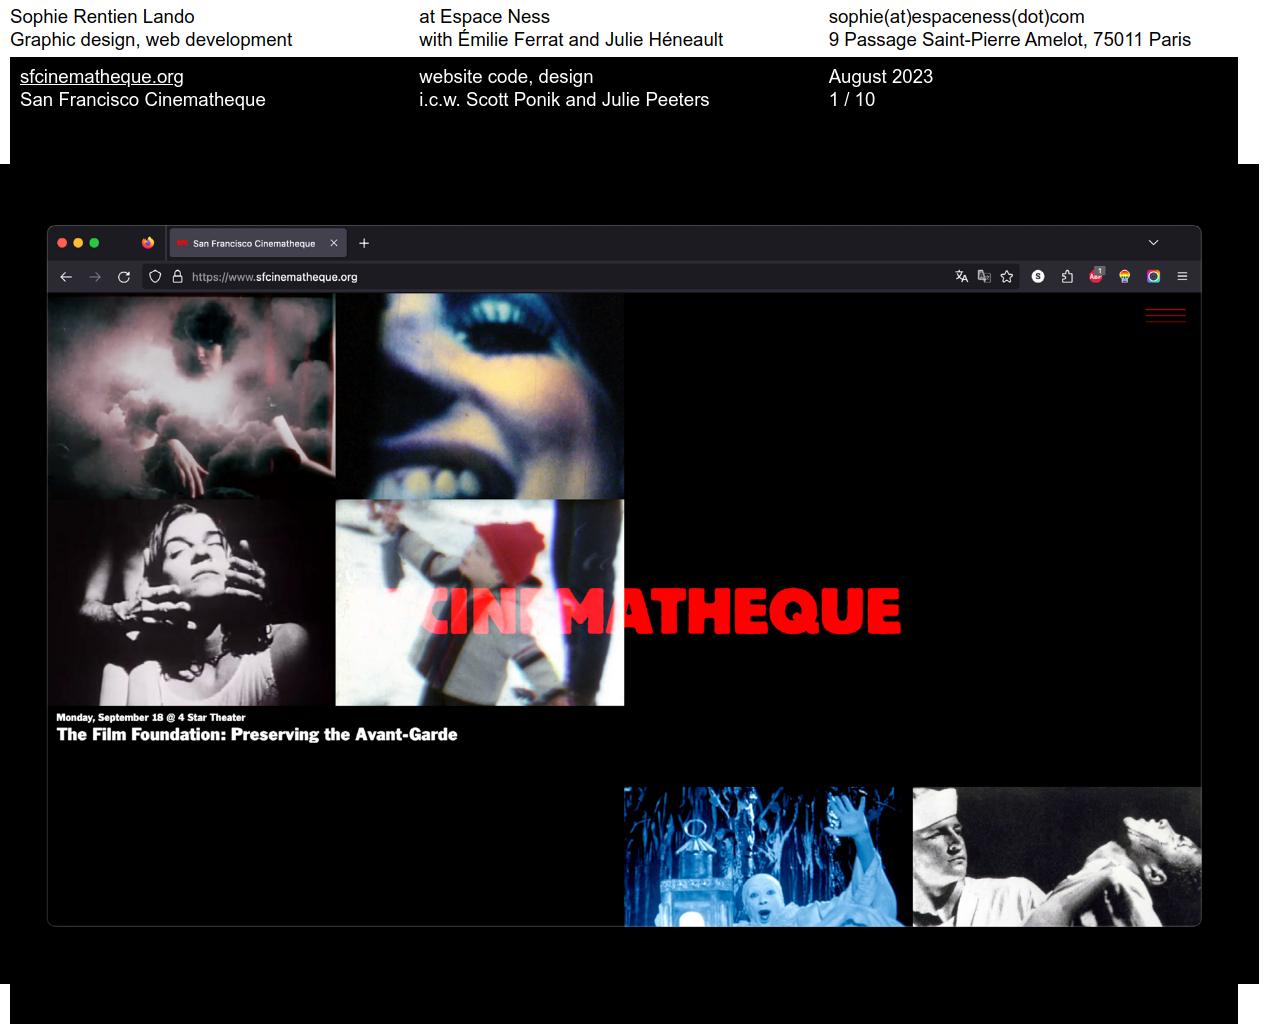Expand the list-all-tabs chevron
The height and width of the screenshot is (1024, 1280).
[x=1153, y=243]
